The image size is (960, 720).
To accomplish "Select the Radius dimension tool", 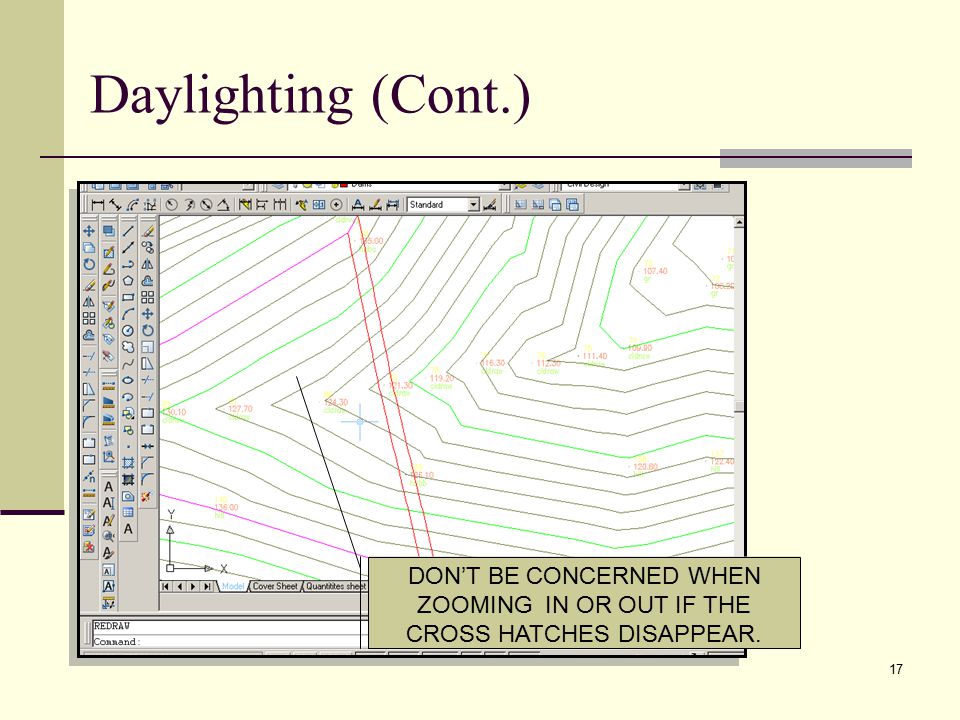I will coord(171,204).
